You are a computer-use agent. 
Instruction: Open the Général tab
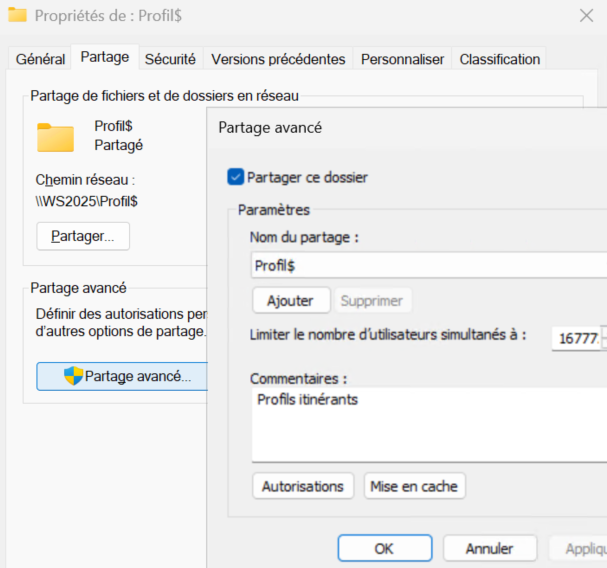pyautogui.click(x=40, y=59)
